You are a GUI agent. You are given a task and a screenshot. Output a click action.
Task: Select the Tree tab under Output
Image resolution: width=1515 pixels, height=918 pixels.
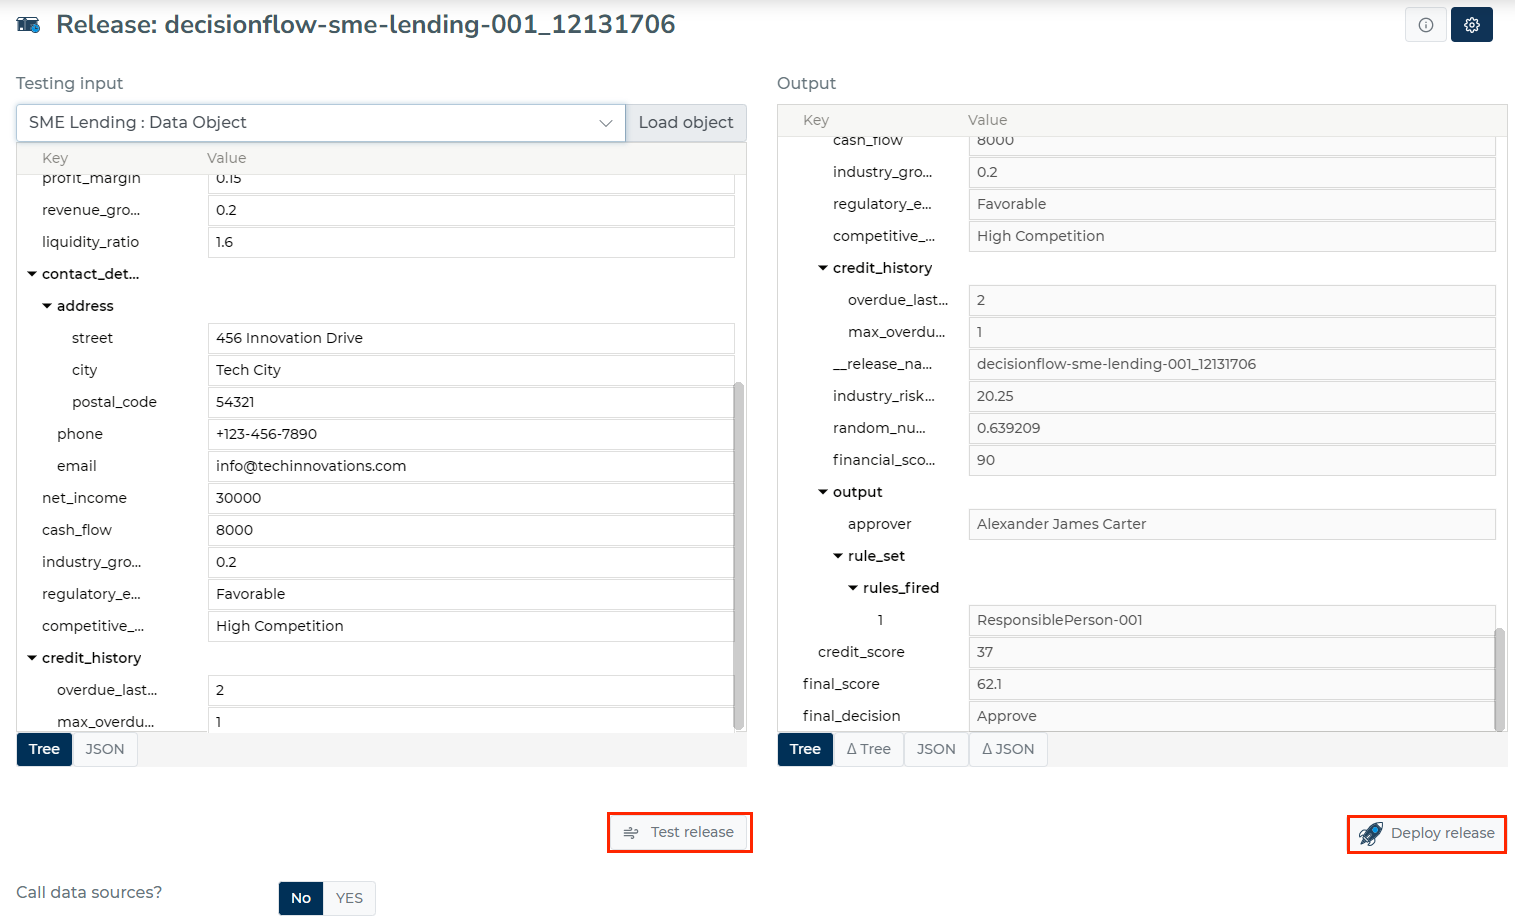pyautogui.click(x=805, y=749)
